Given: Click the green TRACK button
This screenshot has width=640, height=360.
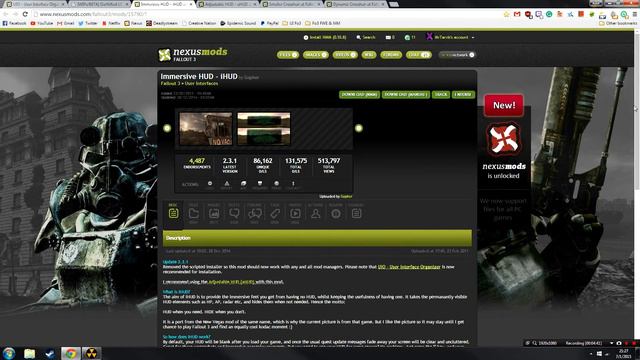Looking at the screenshot, I should (441, 94).
